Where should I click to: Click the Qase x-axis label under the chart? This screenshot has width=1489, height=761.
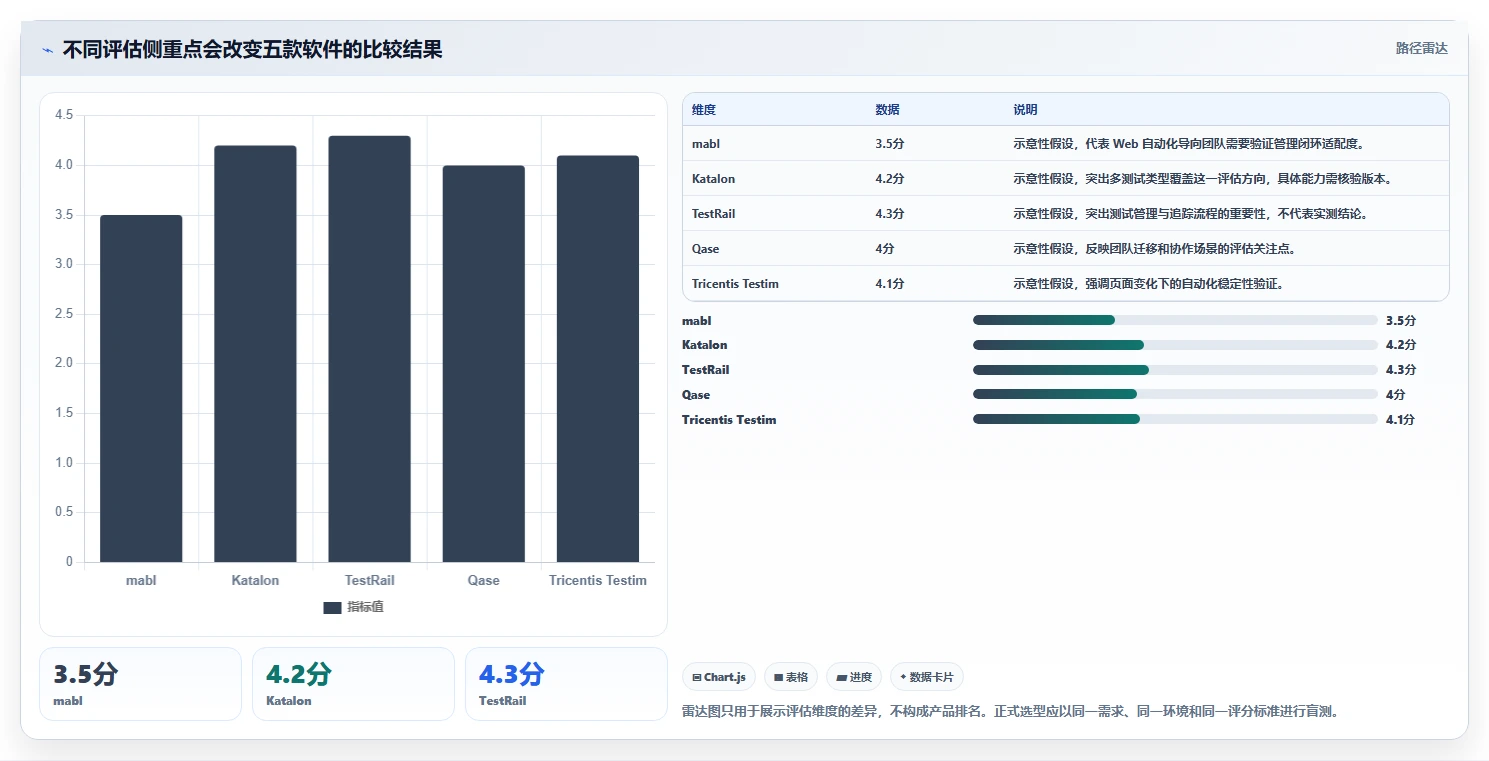483,580
